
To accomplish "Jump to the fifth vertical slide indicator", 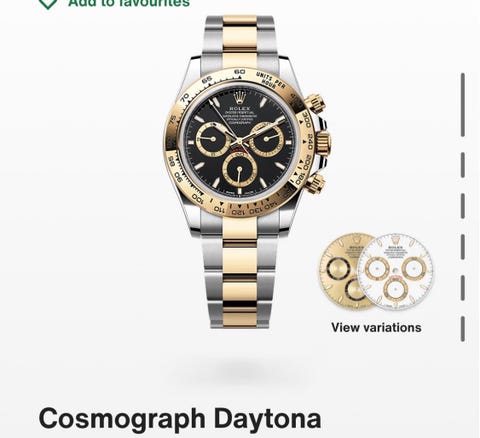I will (463, 288).
